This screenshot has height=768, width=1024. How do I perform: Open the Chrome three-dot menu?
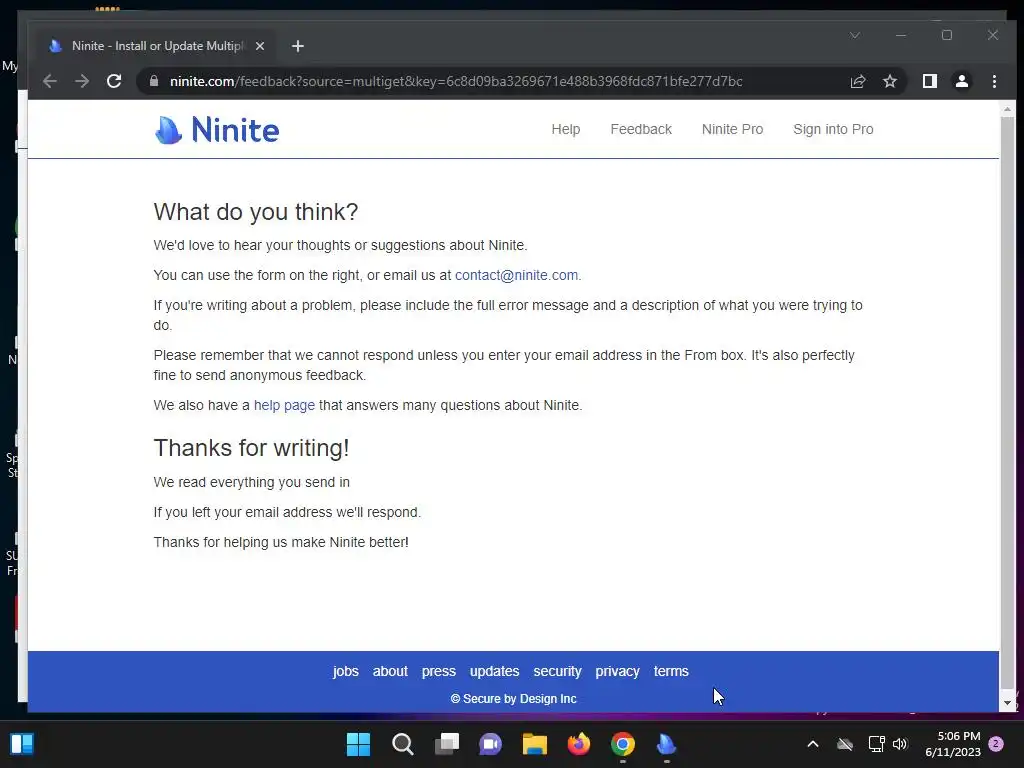point(994,81)
